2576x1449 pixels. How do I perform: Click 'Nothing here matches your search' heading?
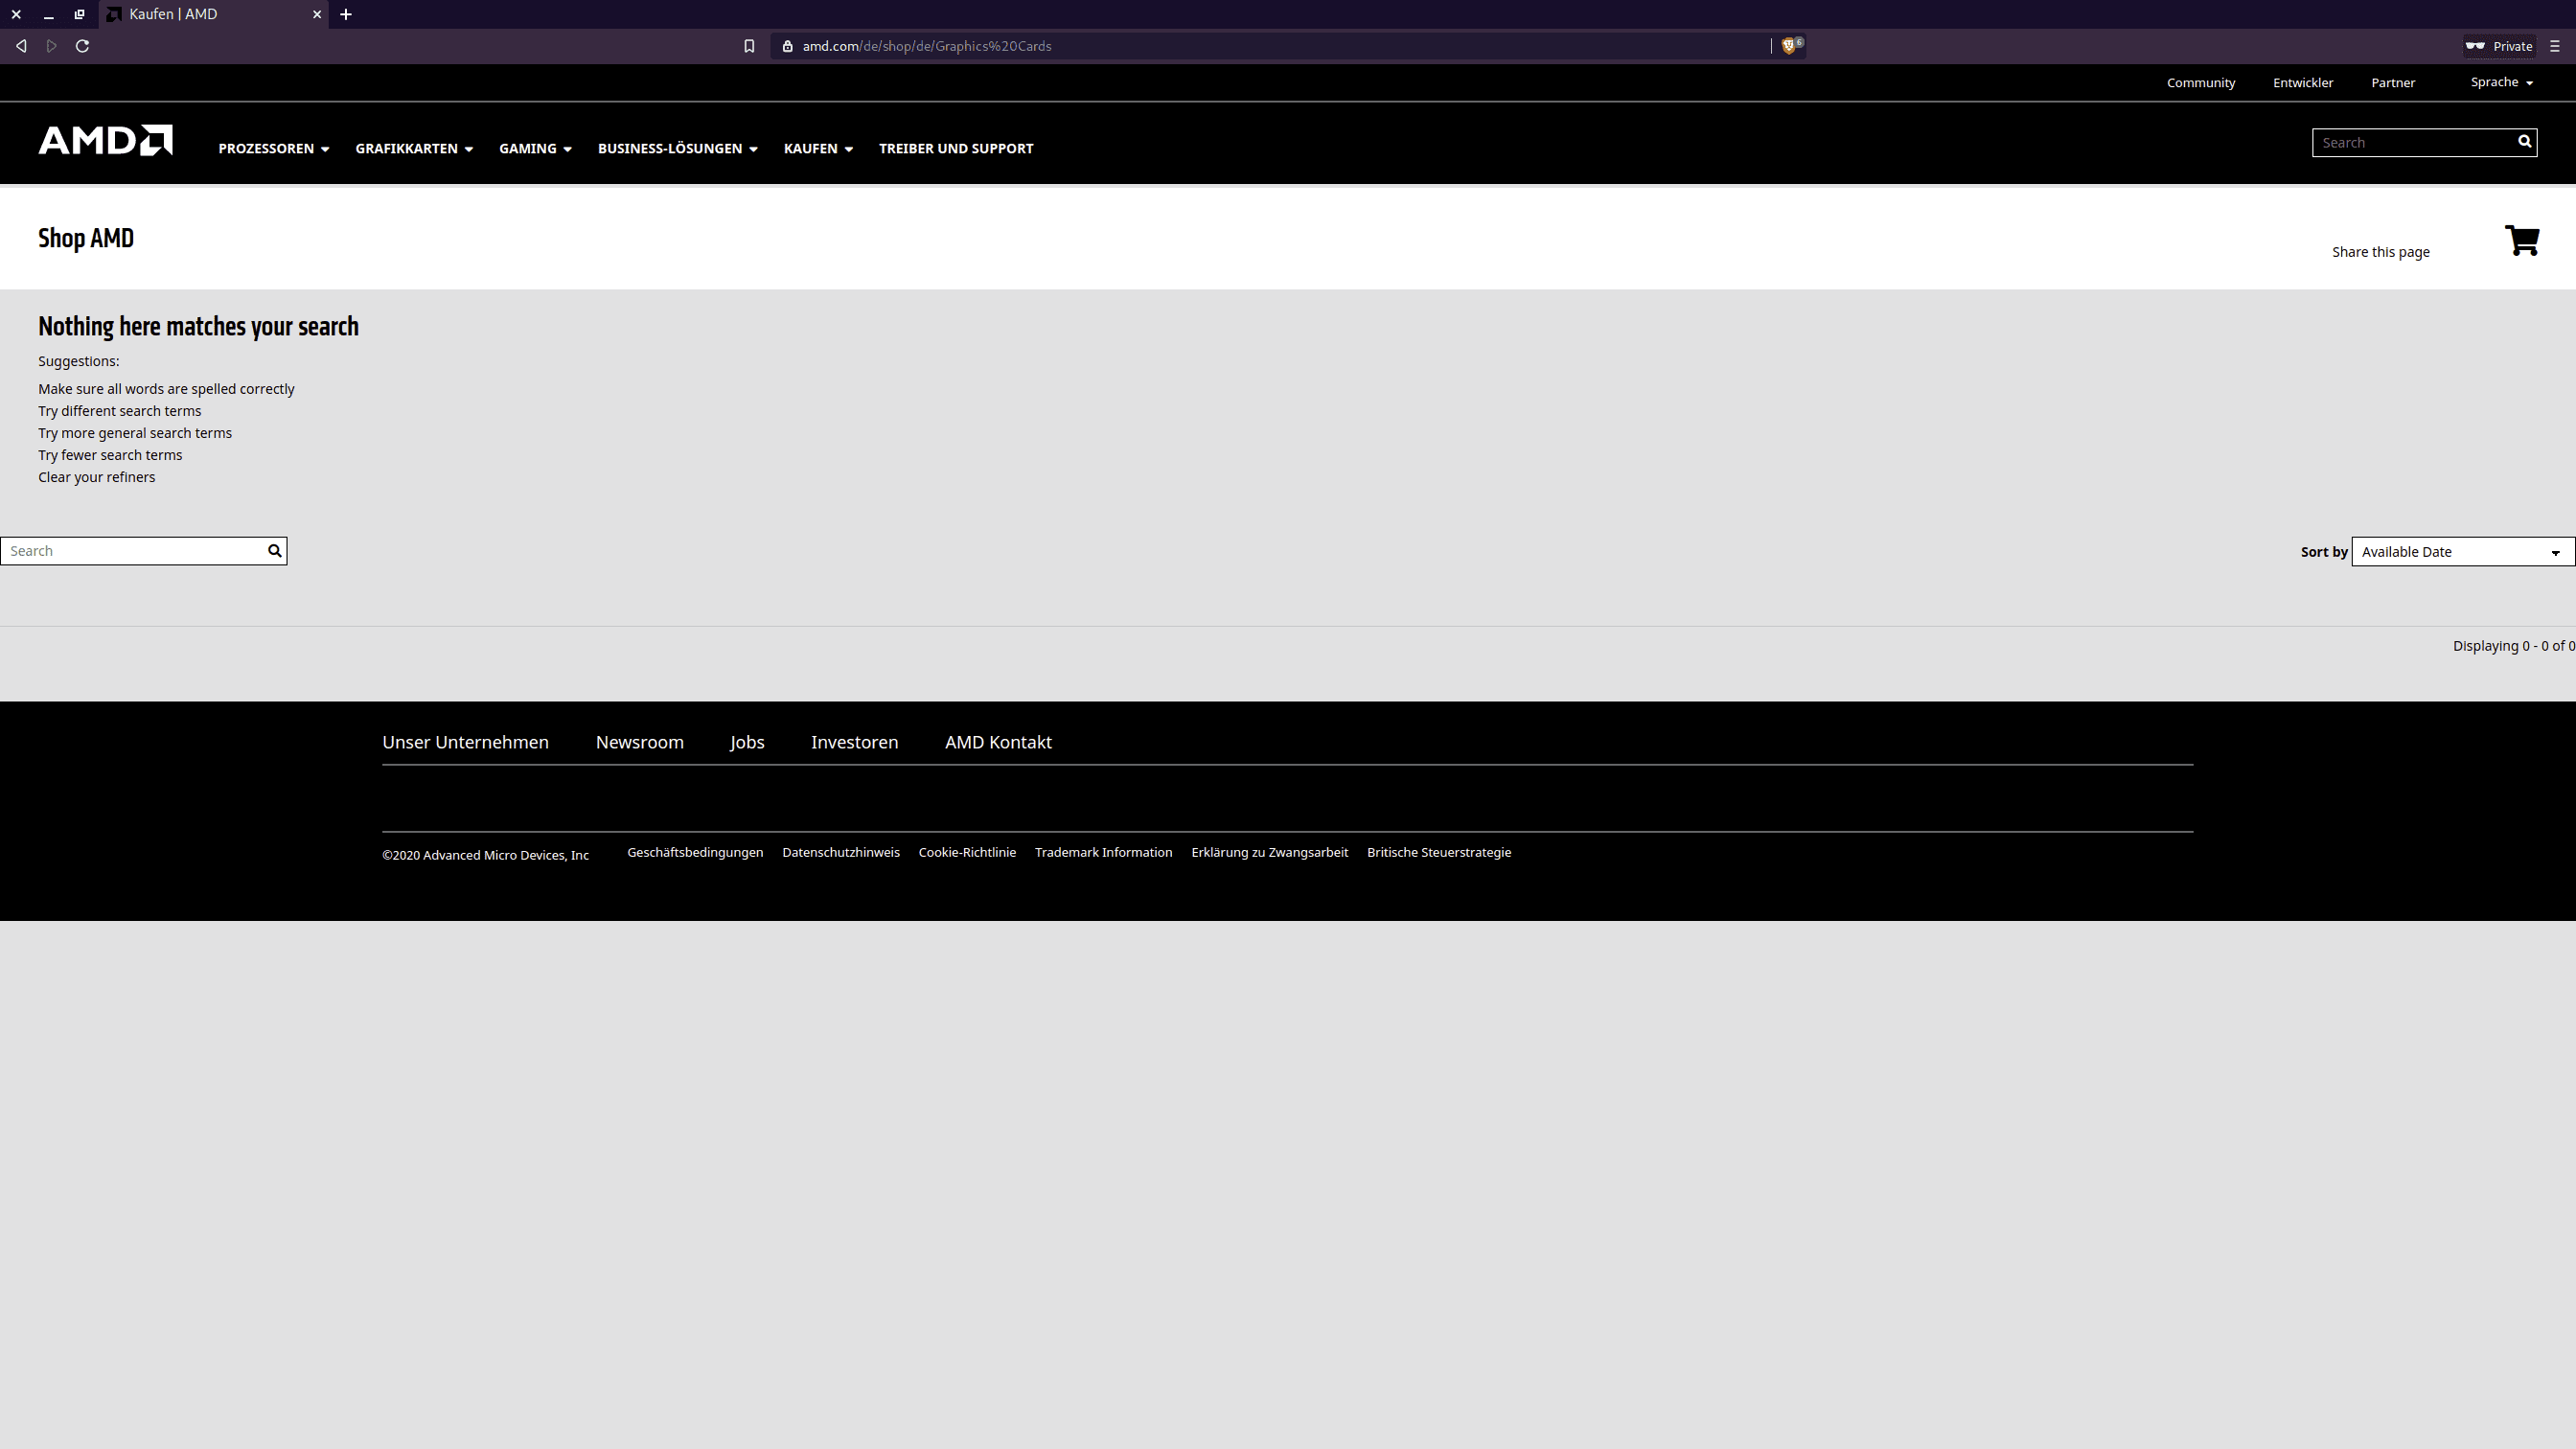click(x=198, y=326)
